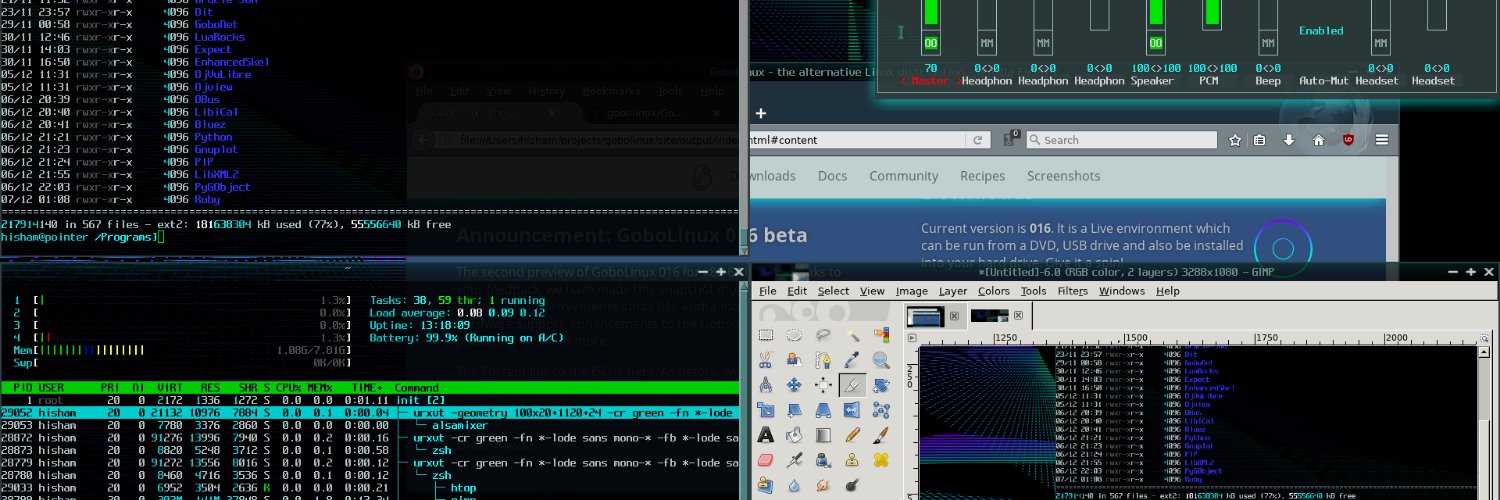Select the Scissors Select tool

pyautogui.click(x=765, y=360)
